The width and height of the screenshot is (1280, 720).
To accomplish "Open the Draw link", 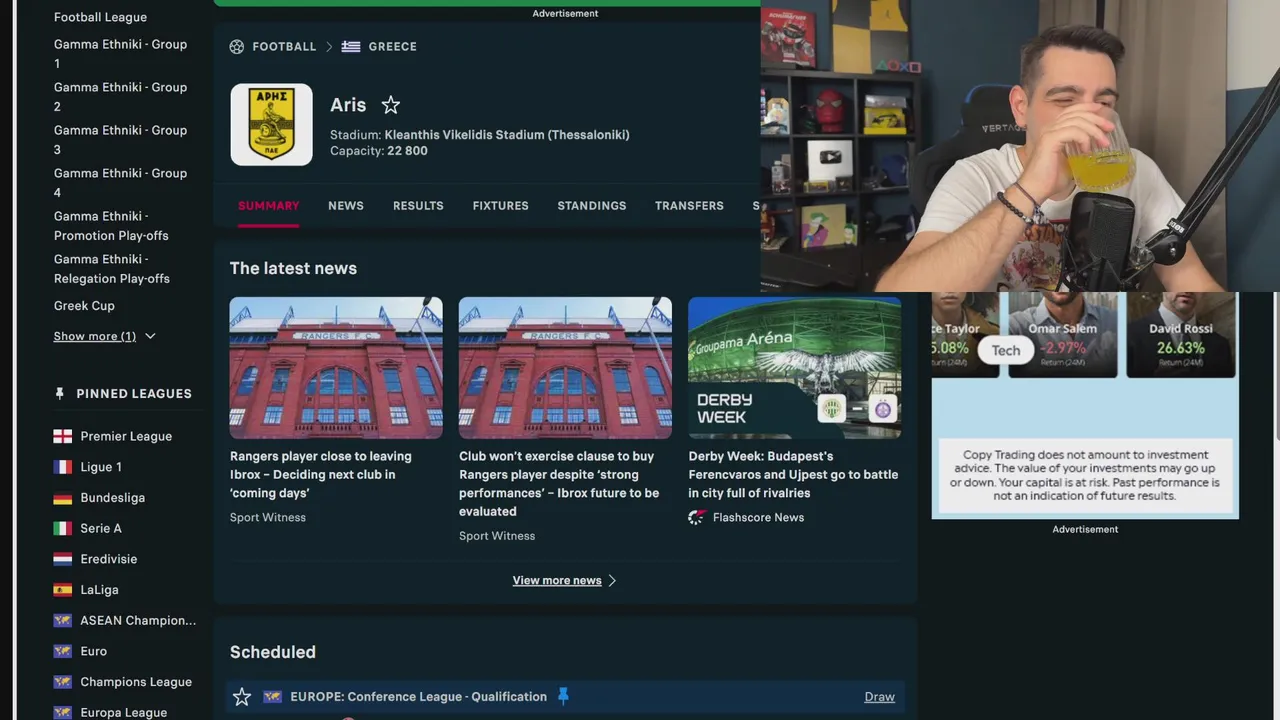I will (x=880, y=697).
